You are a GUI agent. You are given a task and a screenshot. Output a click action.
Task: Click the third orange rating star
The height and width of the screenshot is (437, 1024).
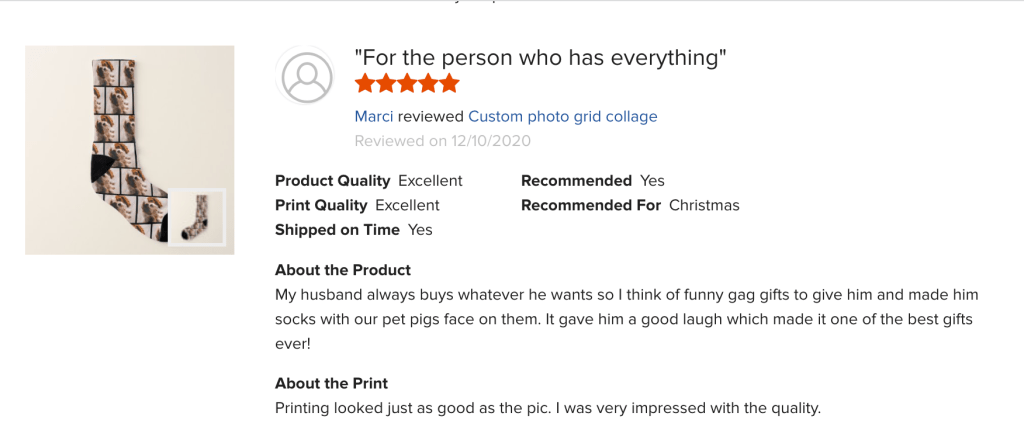pyautogui.click(x=407, y=84)
